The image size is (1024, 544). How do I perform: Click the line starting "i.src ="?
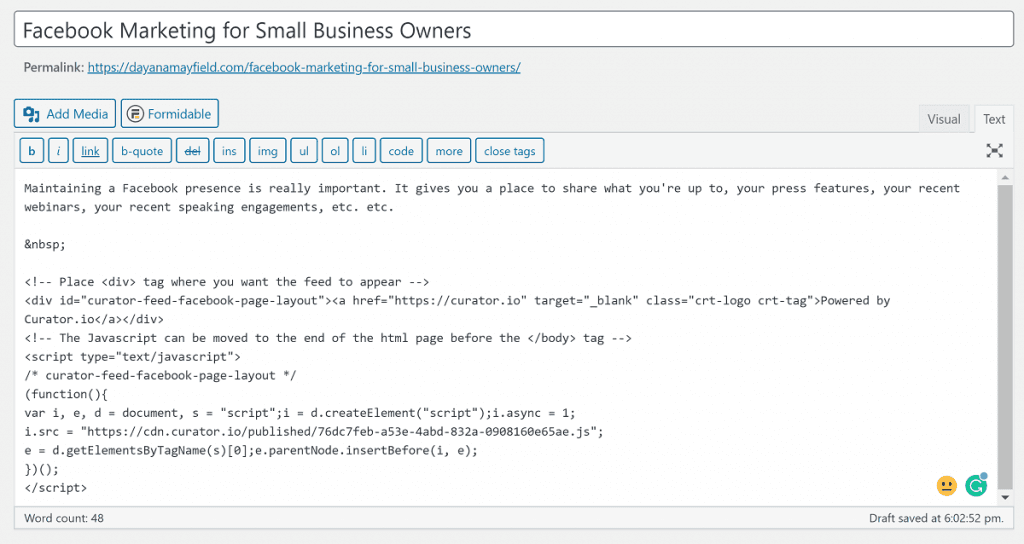click(x=314, y=432)
